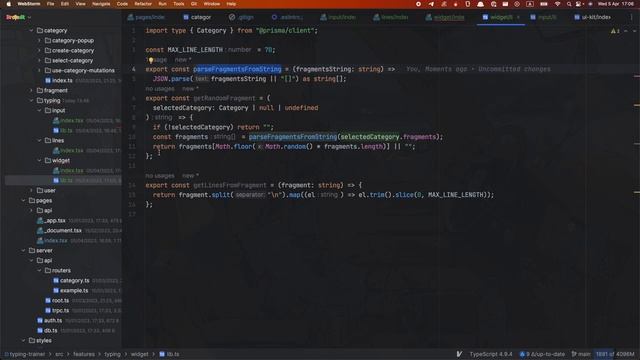Switch to the ui-kit/index editor tab
Image resolution: width=640 pixels, height=360 pixels.
pyautogui.click(x=593, y=17)
